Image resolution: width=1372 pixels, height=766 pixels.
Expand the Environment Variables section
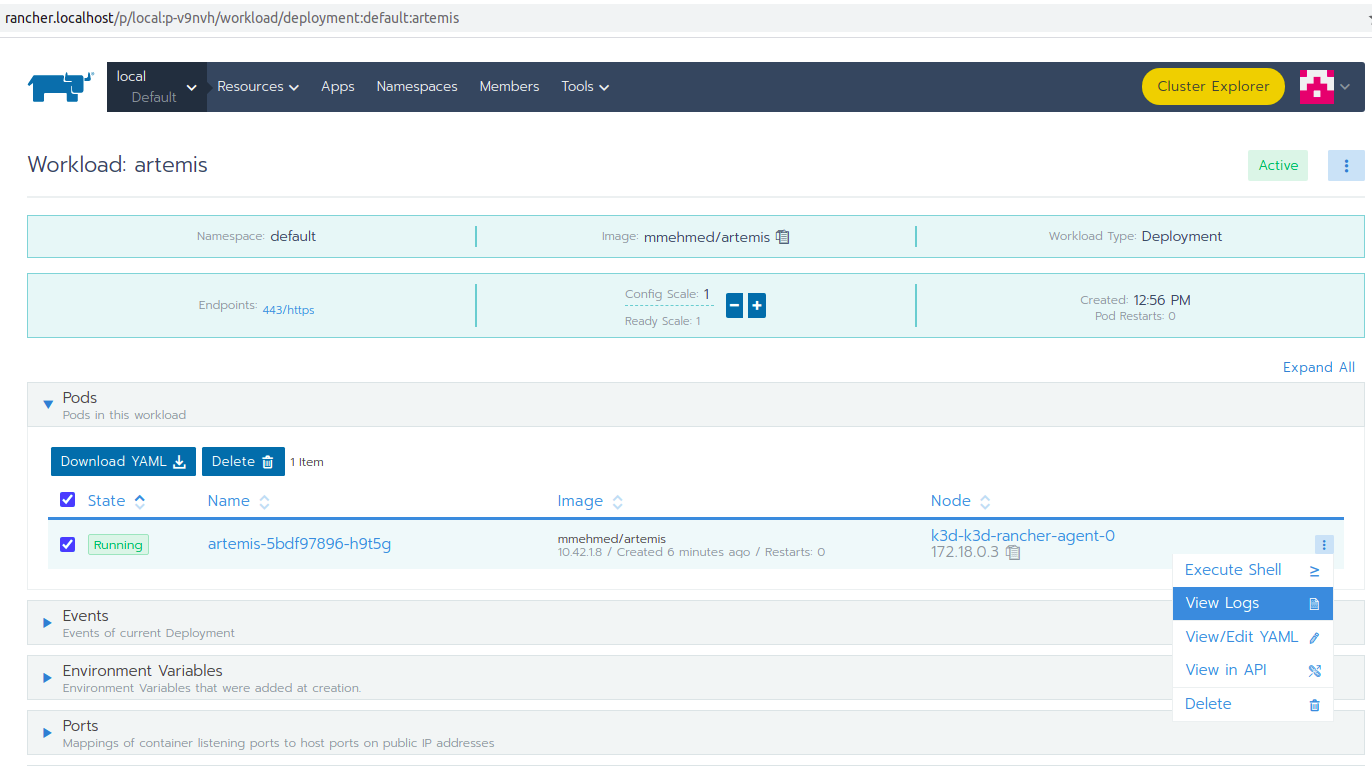click(x=47, y=677)
